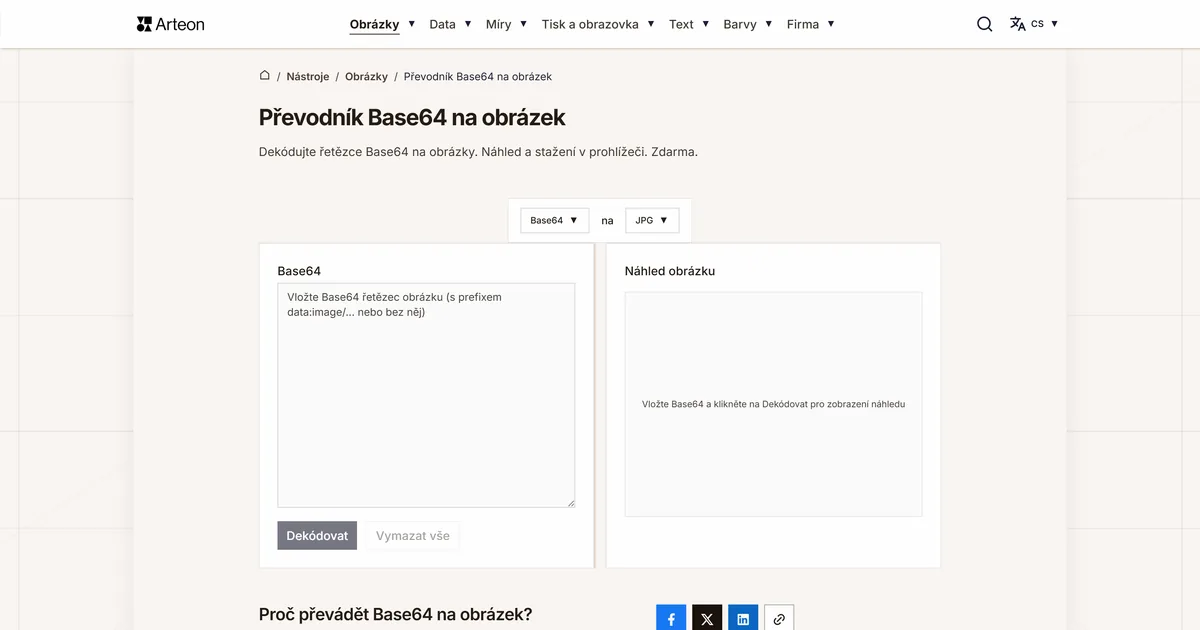This screenshot has width=1200, height=630.
Task: Open the JPG target format dropdown
Action: [x=652, y=220]
